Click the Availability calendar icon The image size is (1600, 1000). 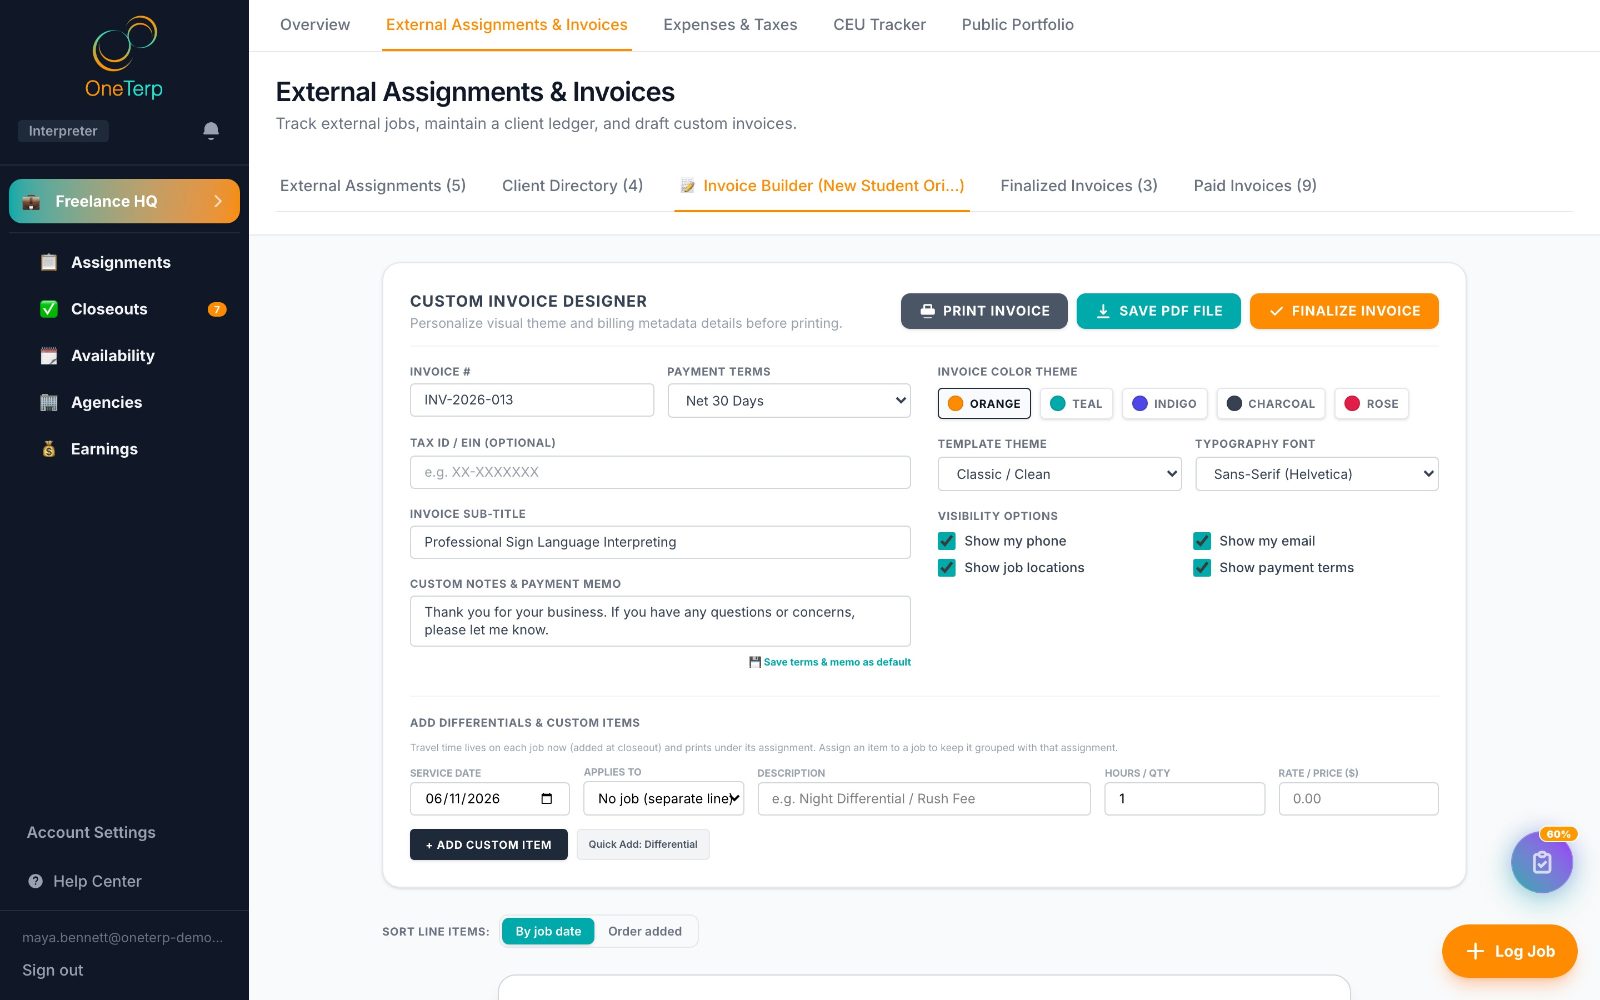click(49, 356)
